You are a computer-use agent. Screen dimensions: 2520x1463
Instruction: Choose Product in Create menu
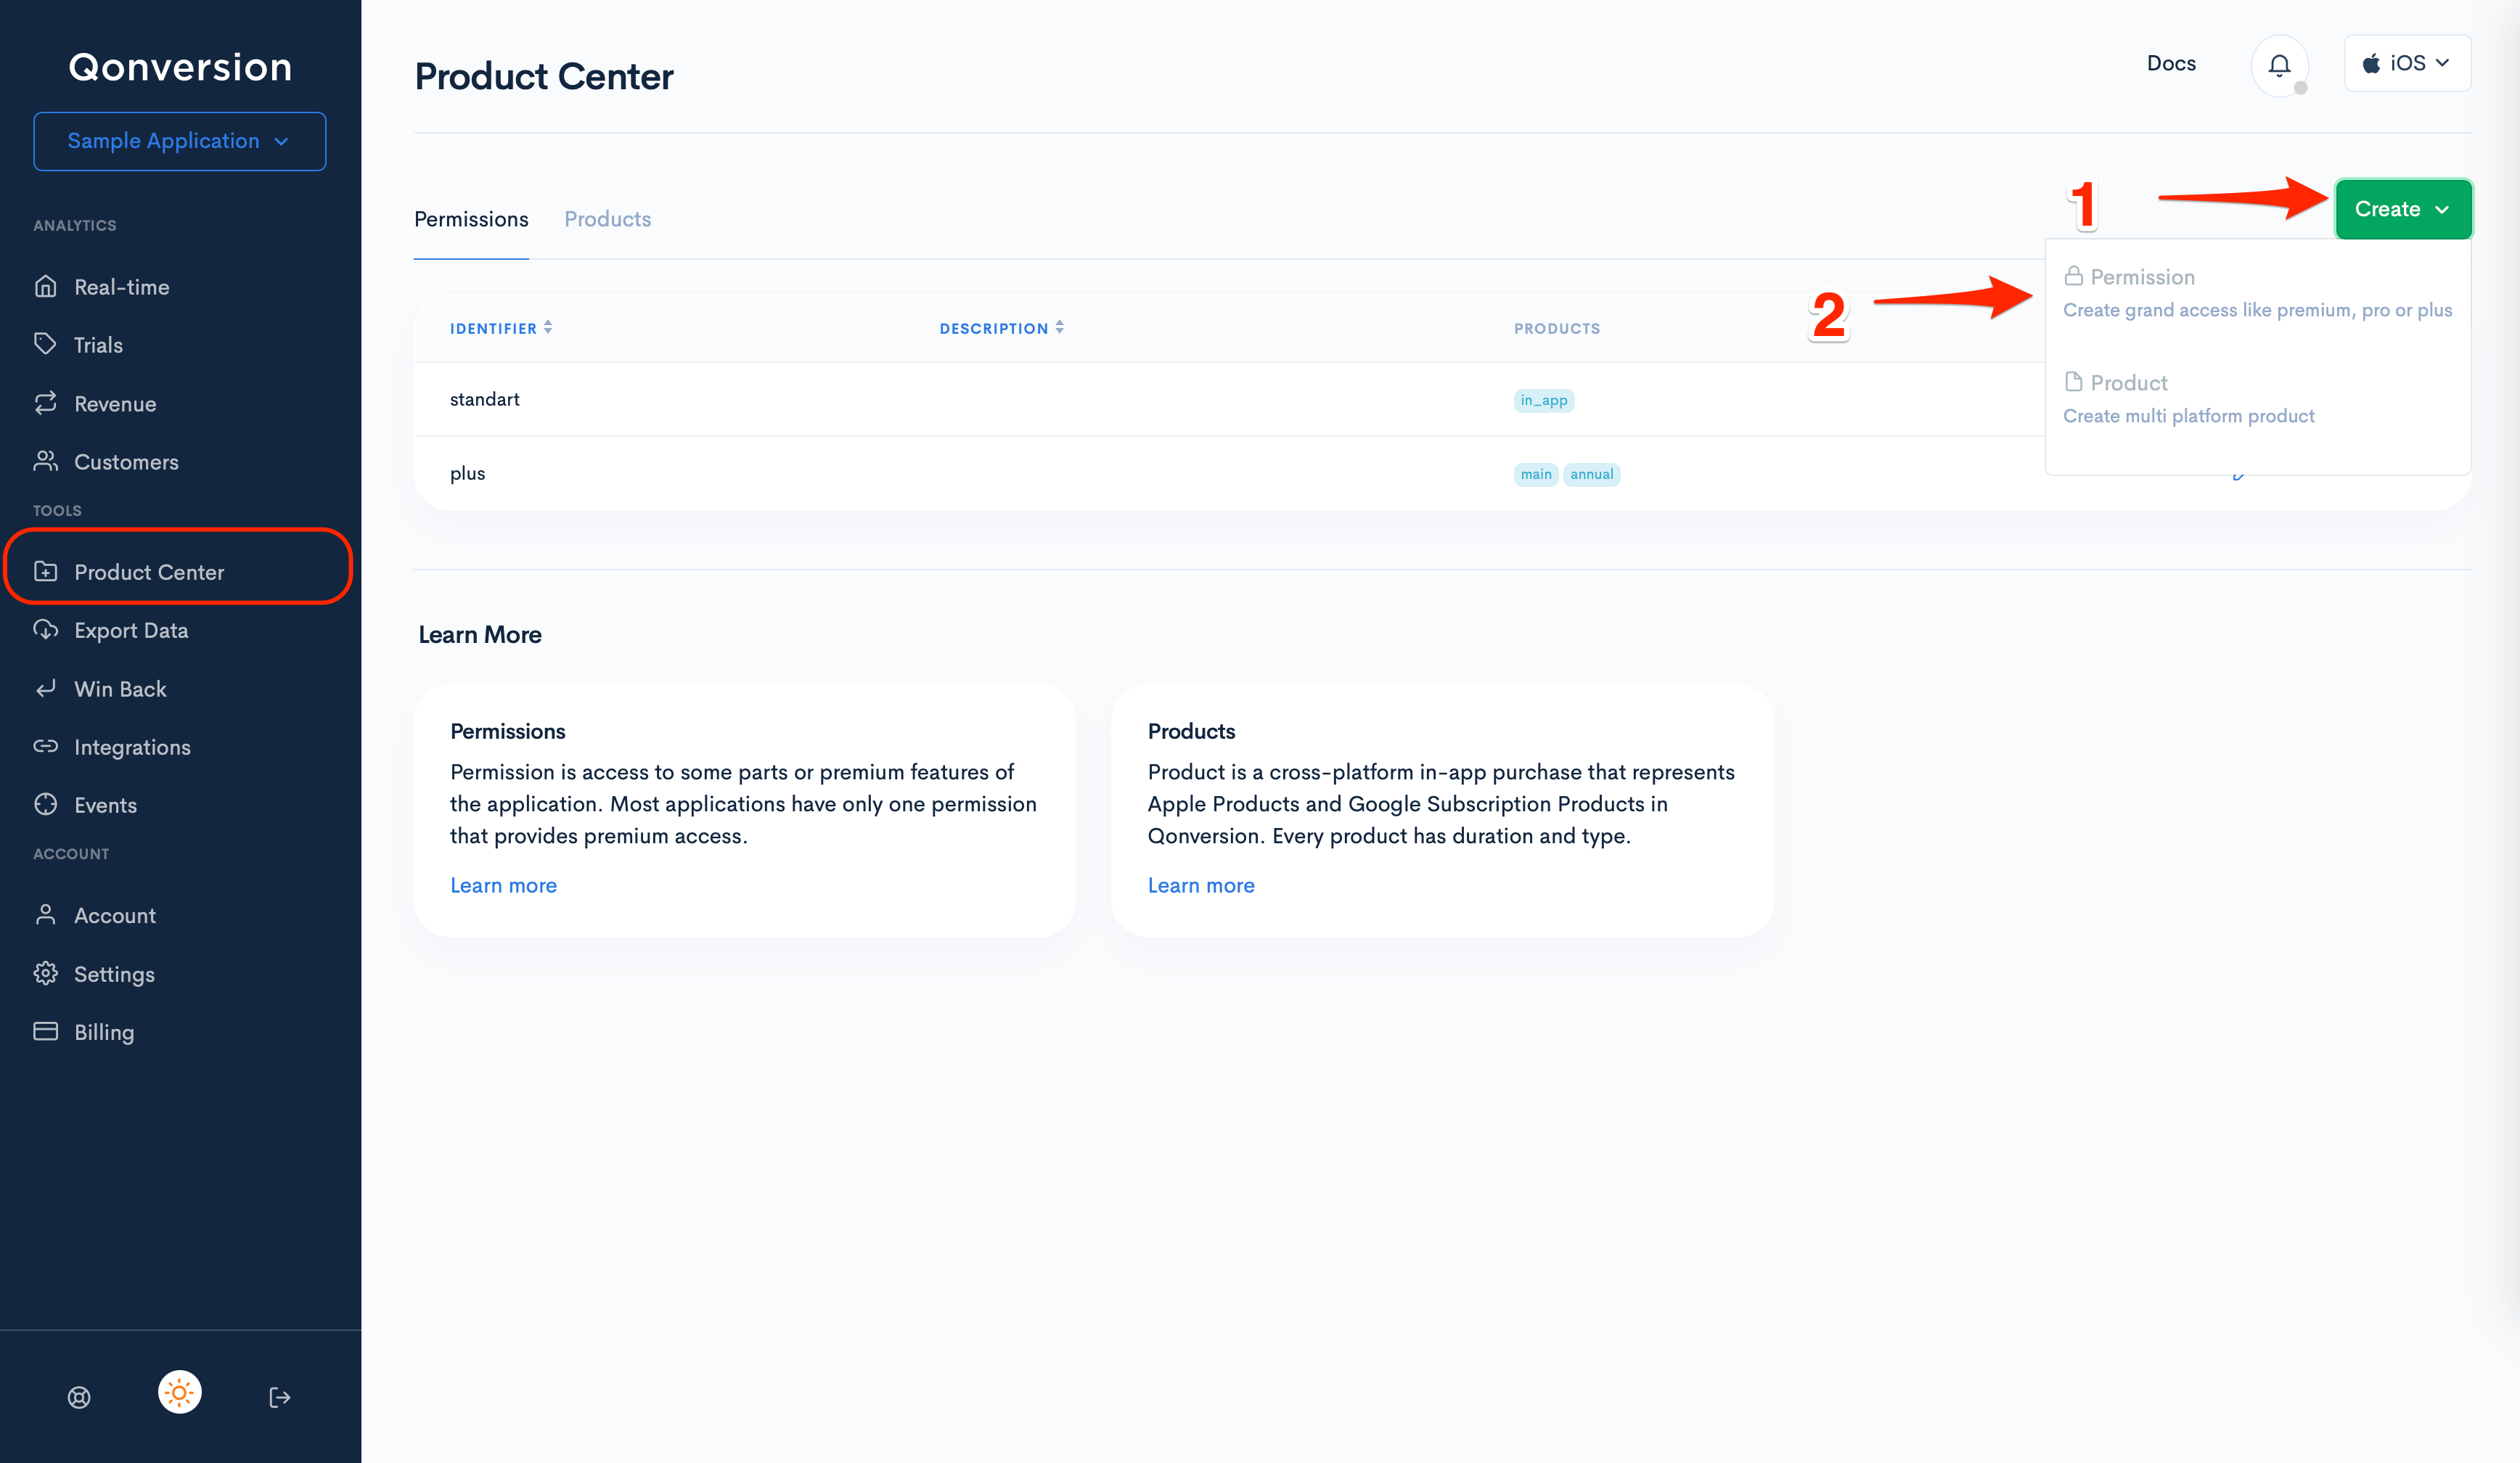point(2257,398)
